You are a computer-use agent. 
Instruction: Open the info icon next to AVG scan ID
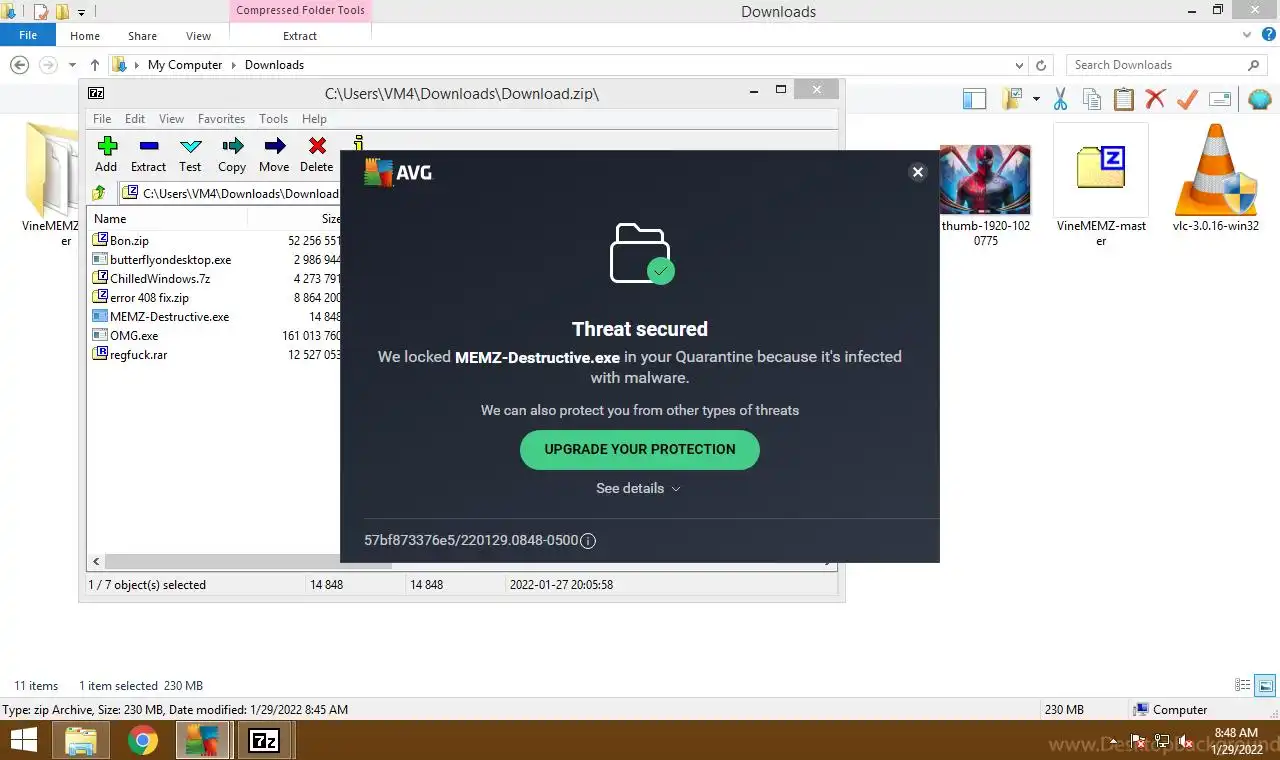point(588,541)
